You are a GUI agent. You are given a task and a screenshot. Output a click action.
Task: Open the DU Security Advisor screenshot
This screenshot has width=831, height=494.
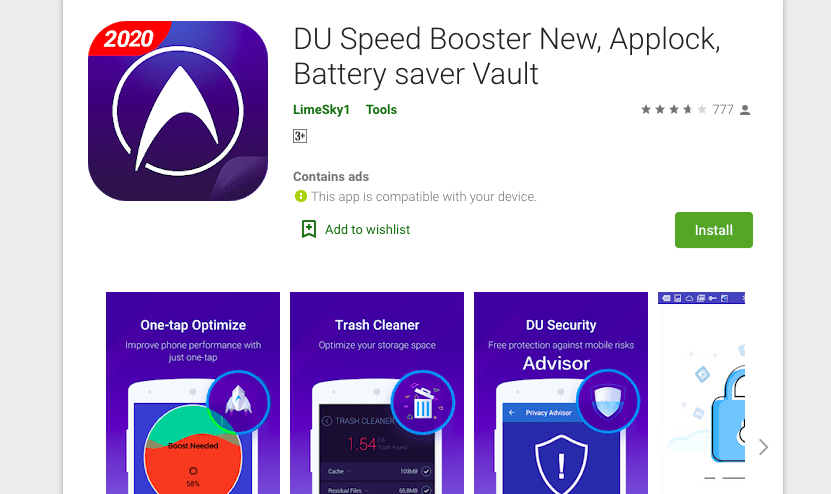(561, 393)
